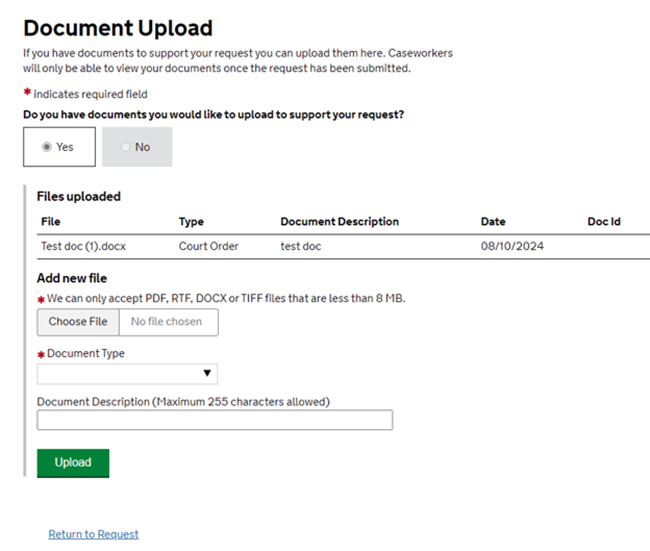This screenshot has width=650, height=551.
Task: Click the Court Order type cell
Action: pyautogui.click(x=208, y=246)
